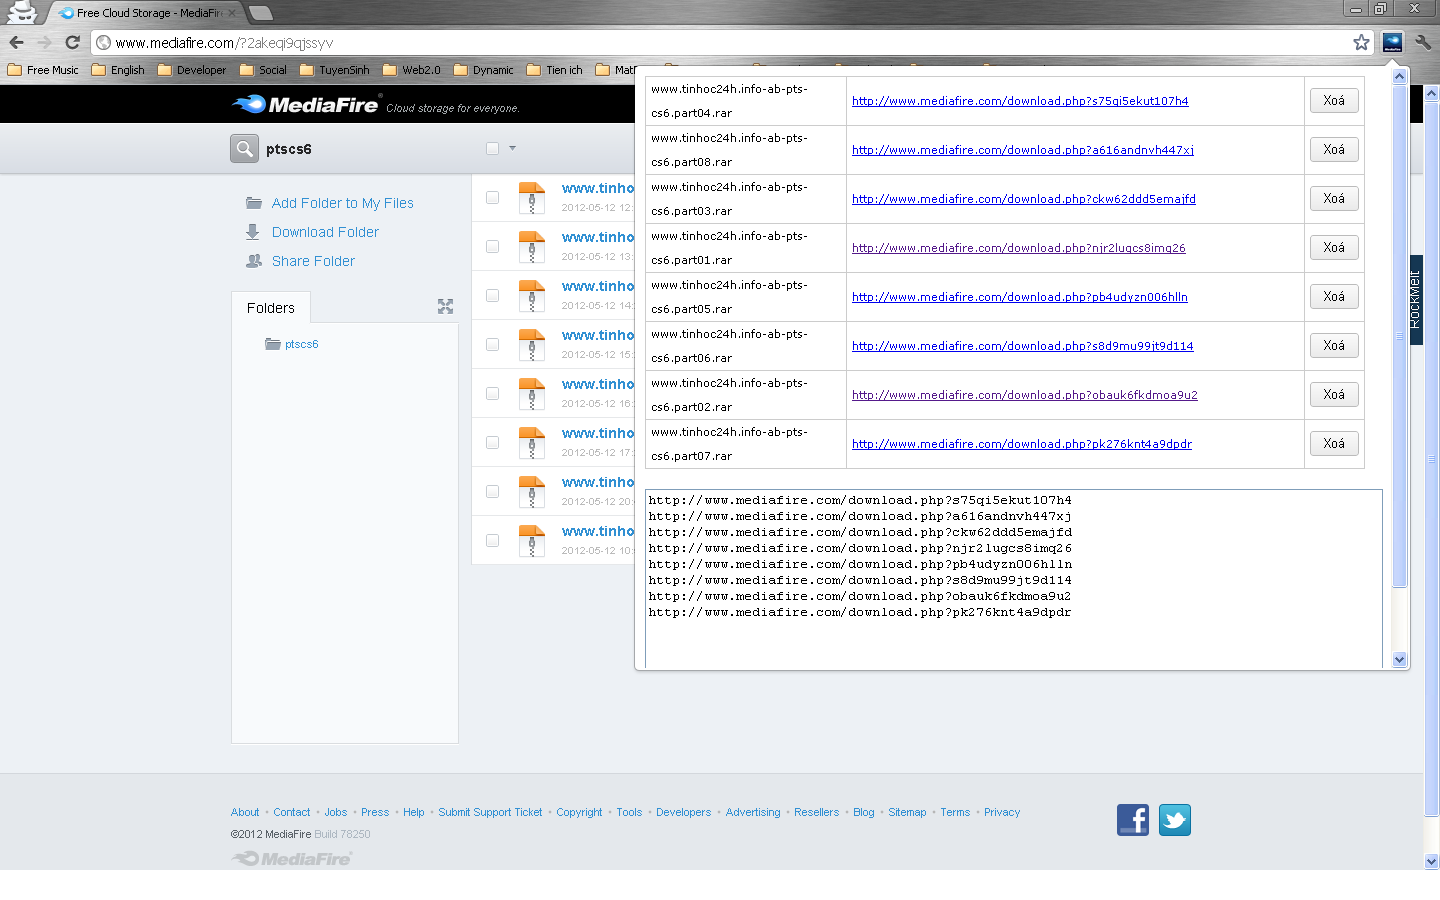The image size is (1440, 900).
Task: Open the download link ending njr2lugcs8imq26
Action: coord(1019,248)
